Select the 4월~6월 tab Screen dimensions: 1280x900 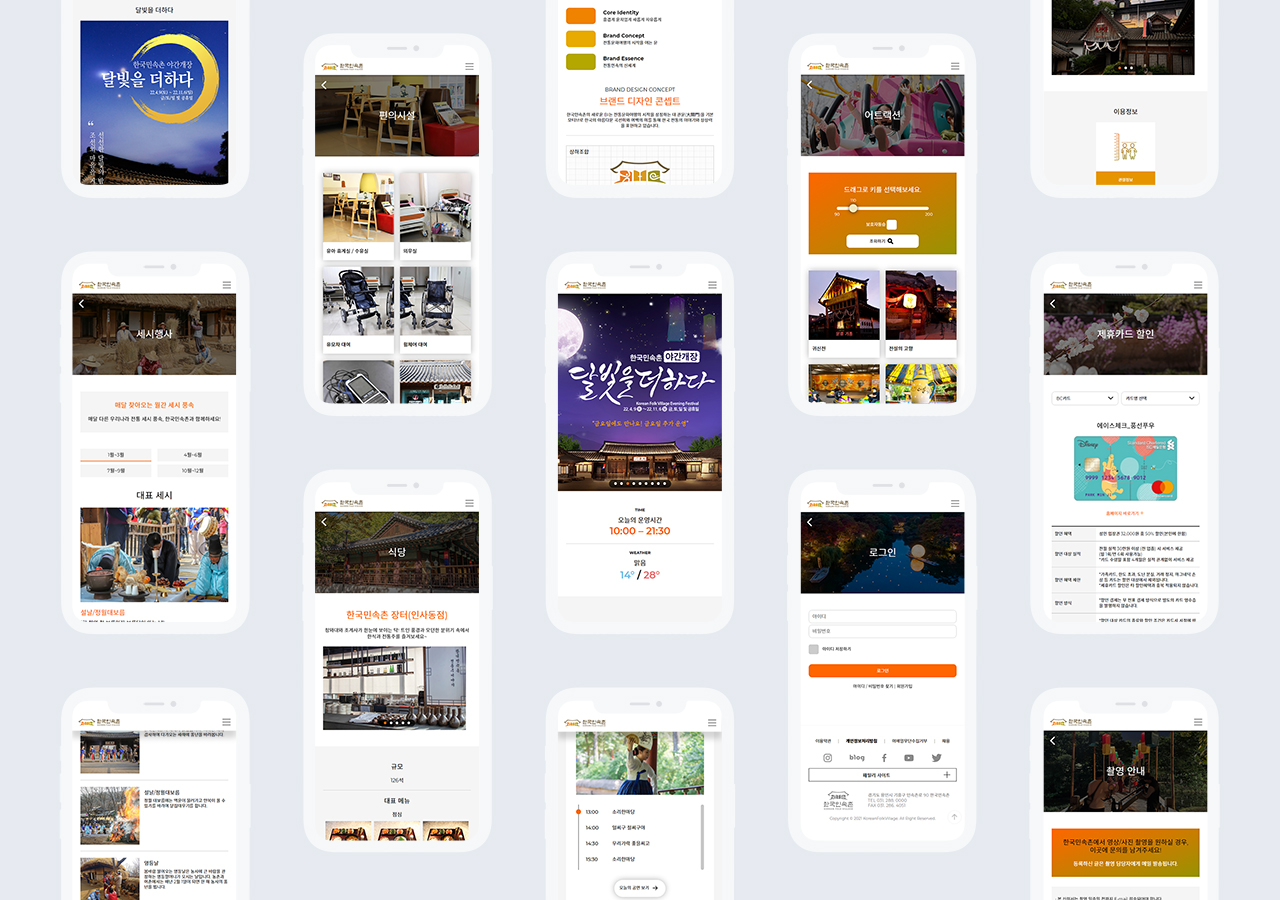pos(193,455)
